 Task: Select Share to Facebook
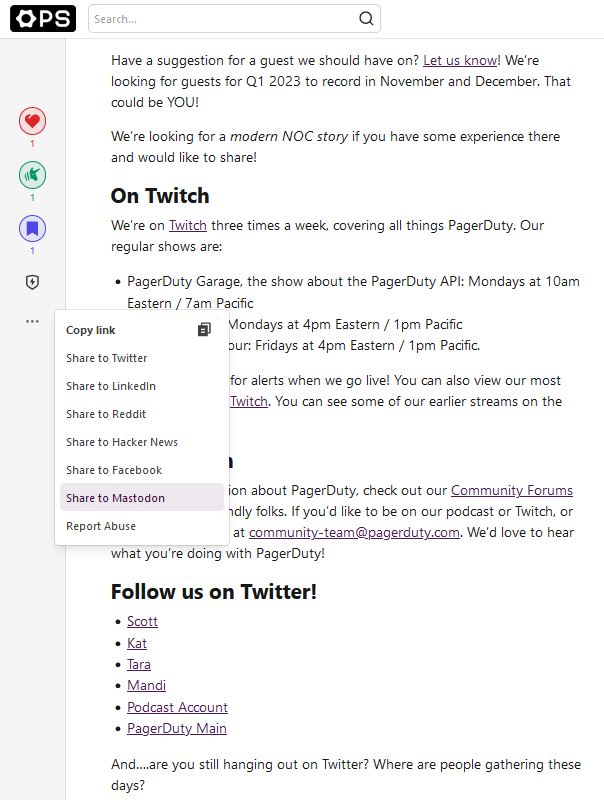tap(114, 470)
